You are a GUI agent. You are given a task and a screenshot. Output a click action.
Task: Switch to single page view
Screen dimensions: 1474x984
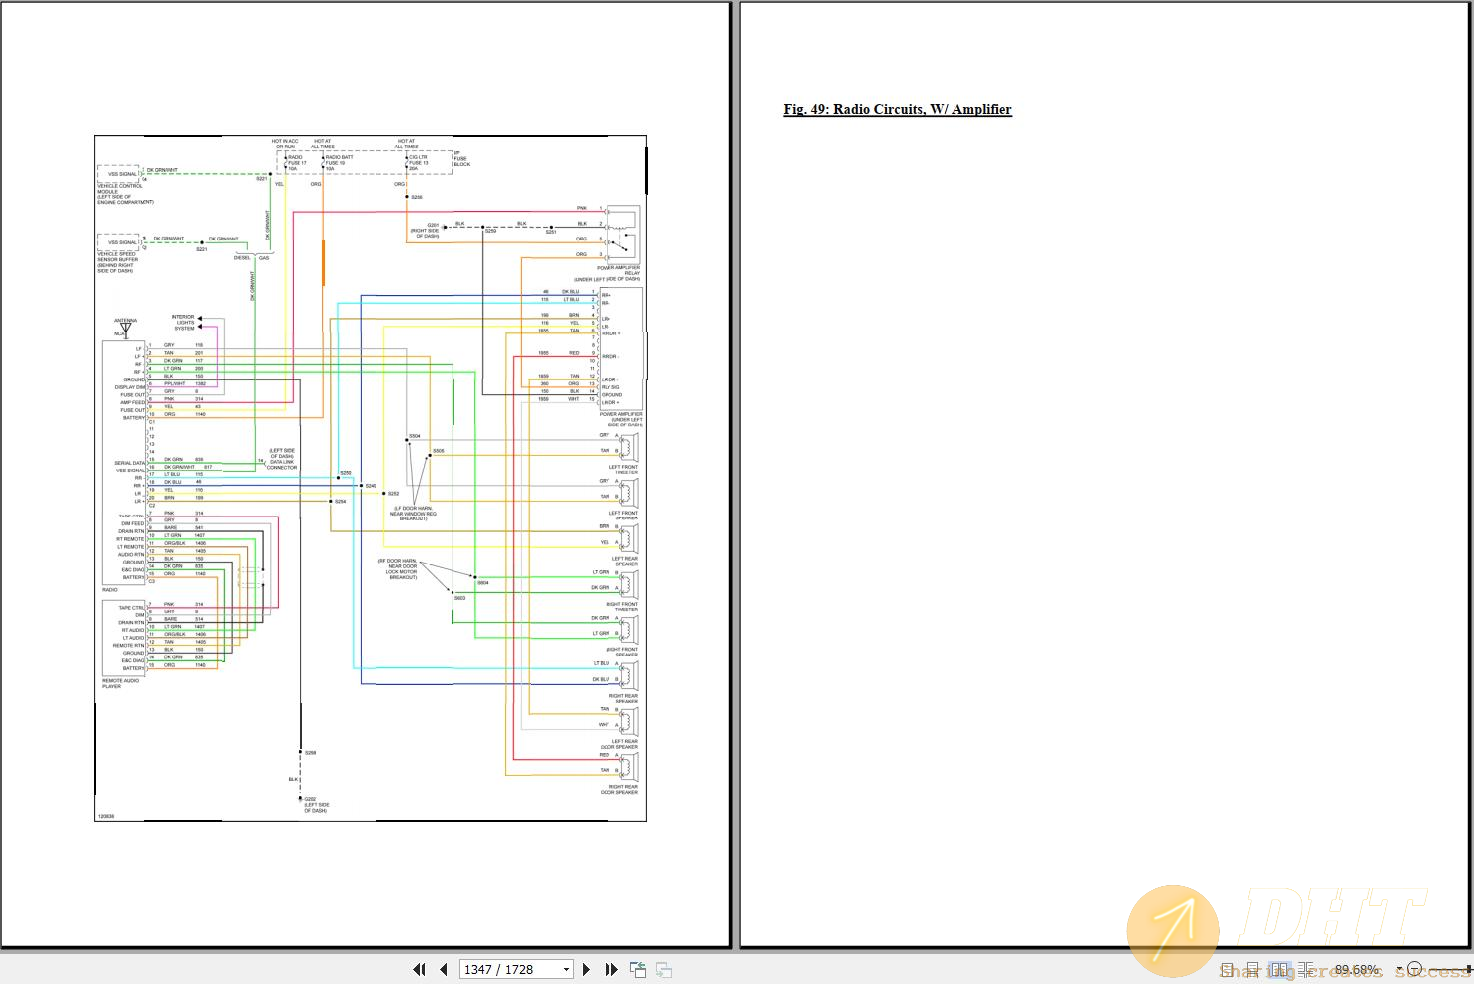click(x=1227, y=969)
